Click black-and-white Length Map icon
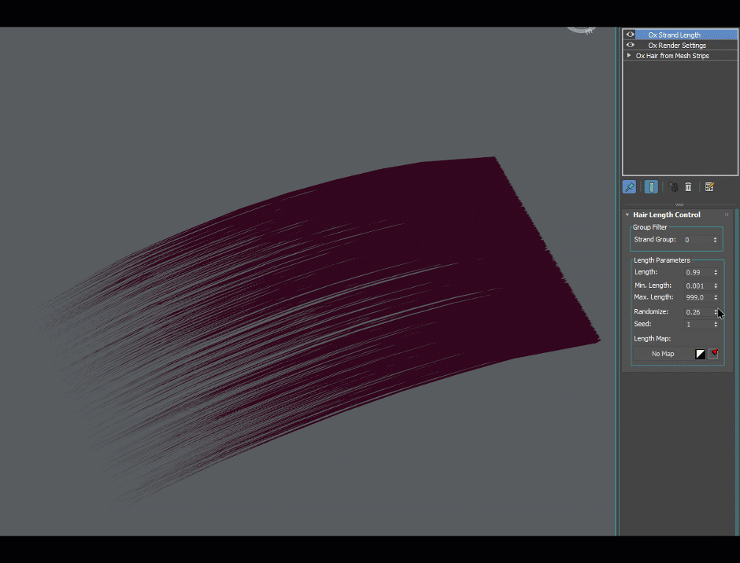 tap(700, 353)
